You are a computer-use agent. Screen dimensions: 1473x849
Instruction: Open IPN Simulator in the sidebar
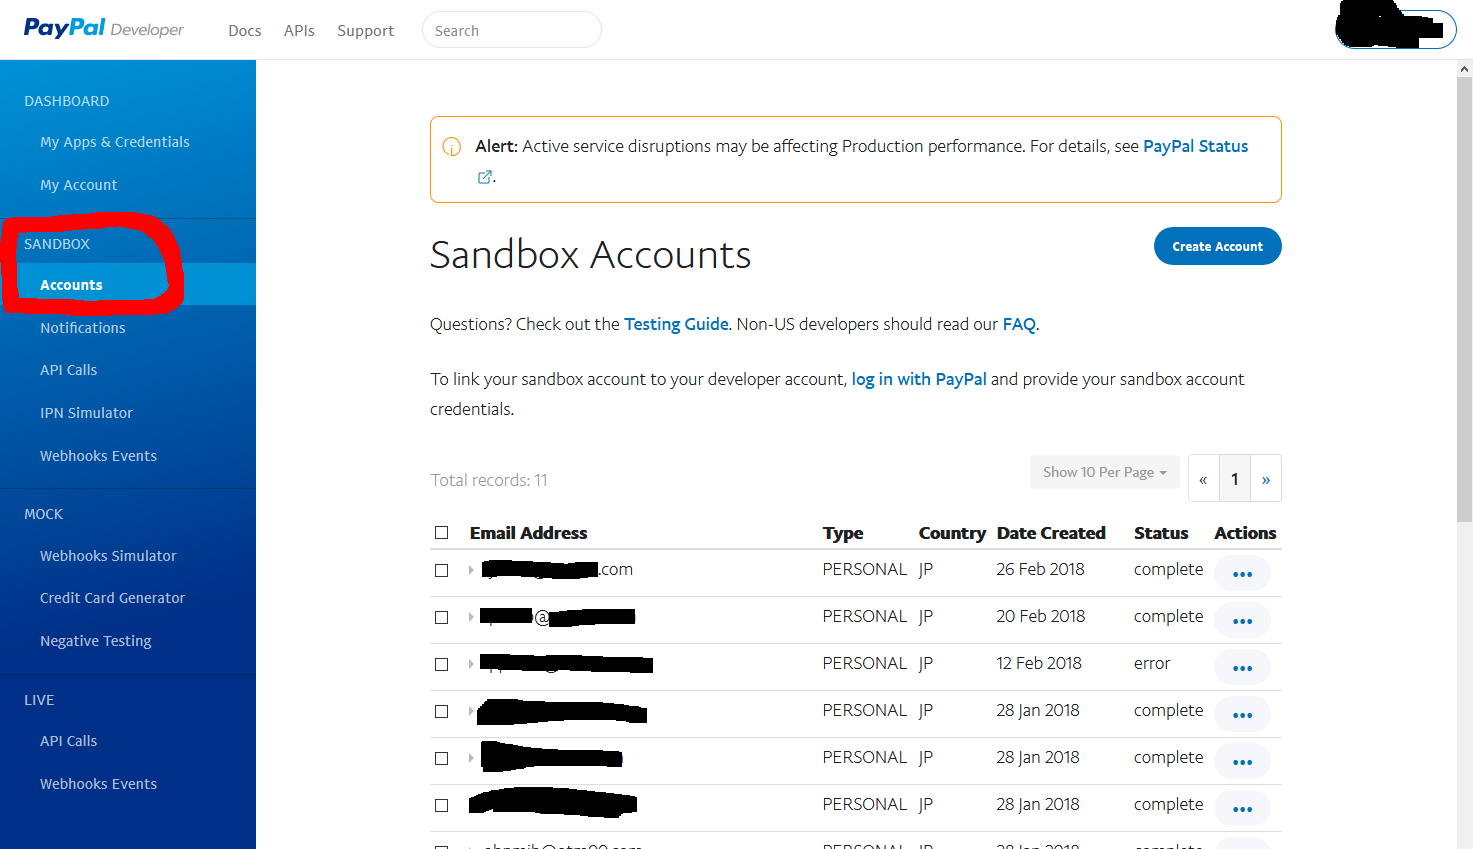coord(86,413)
